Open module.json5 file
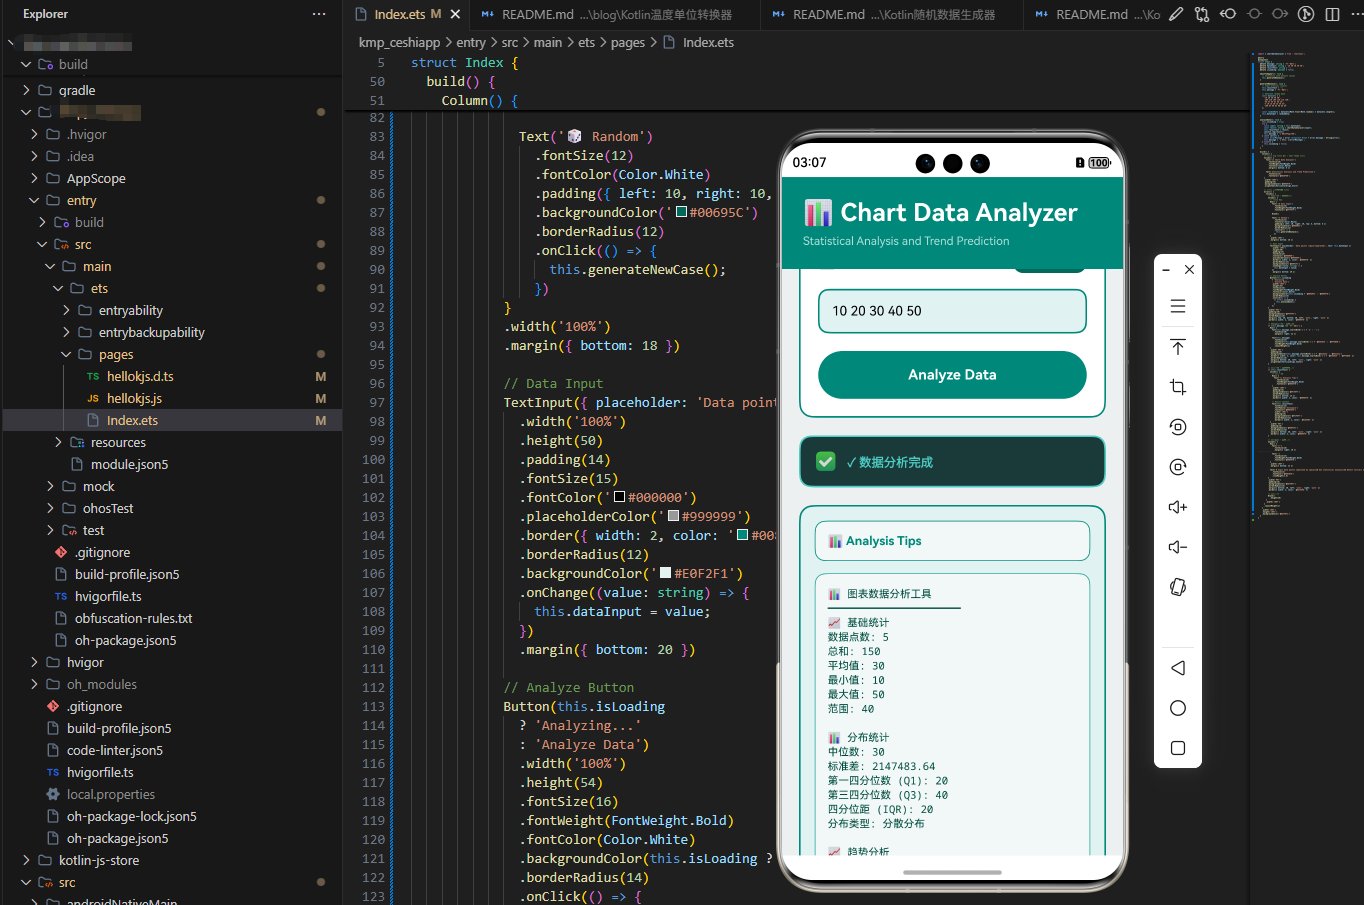The image size is (1364, 905). [x=129, y=464]
